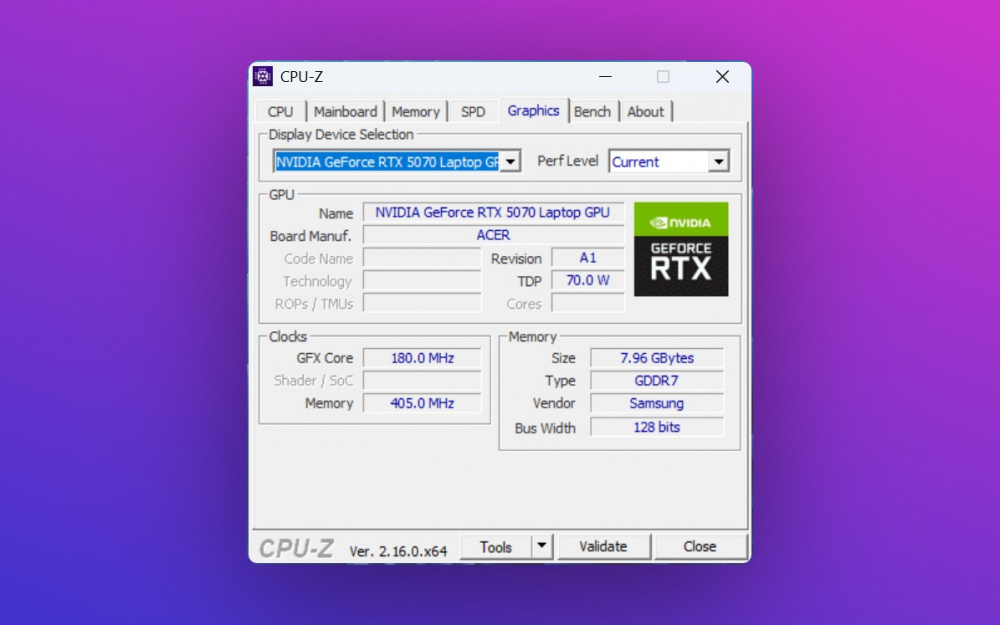Switch to the CPU tab
The image size is (1000, 625).
[x=281, y=112]
